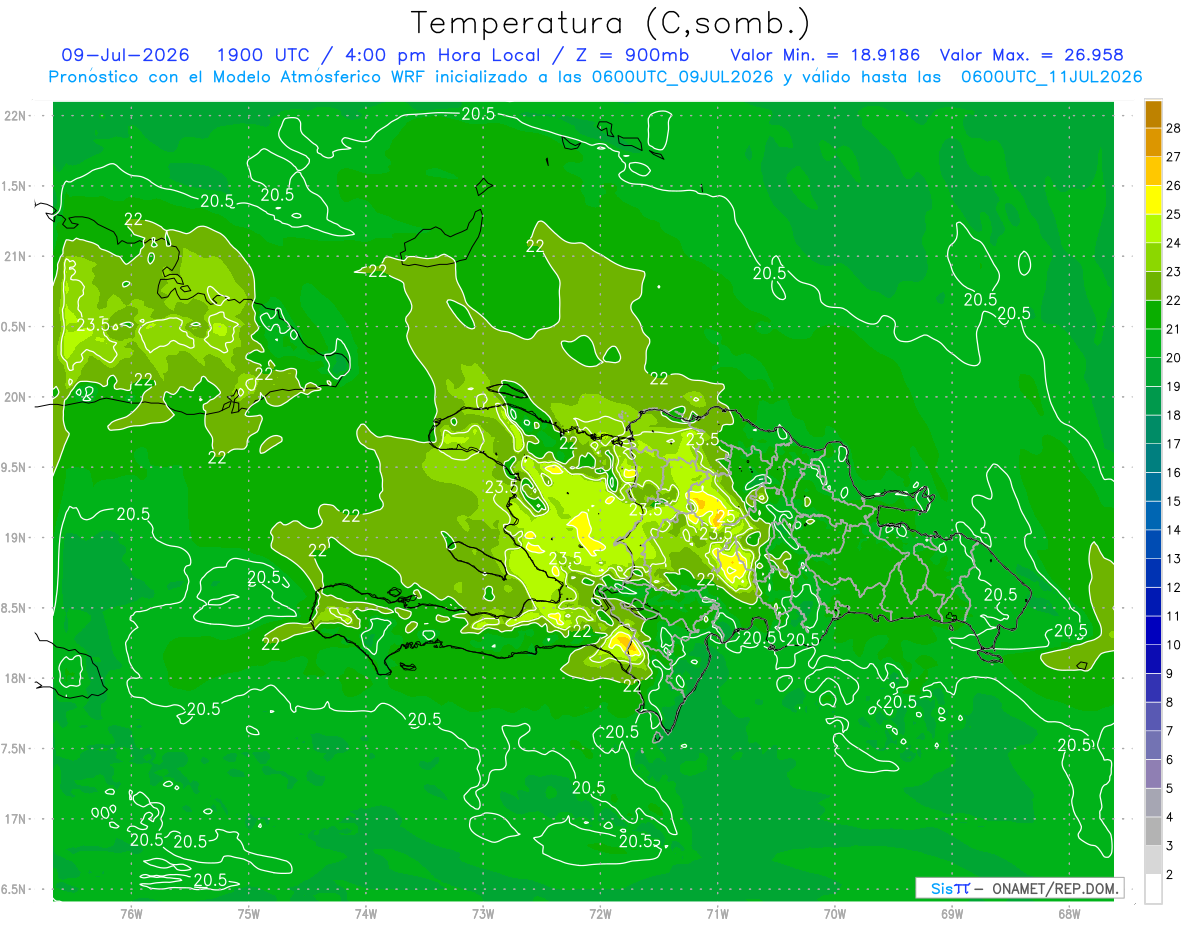This screenshot has height=927, width=1200.
Task: Click legend color band between 26 and 27
Action: pos(1153,171)
